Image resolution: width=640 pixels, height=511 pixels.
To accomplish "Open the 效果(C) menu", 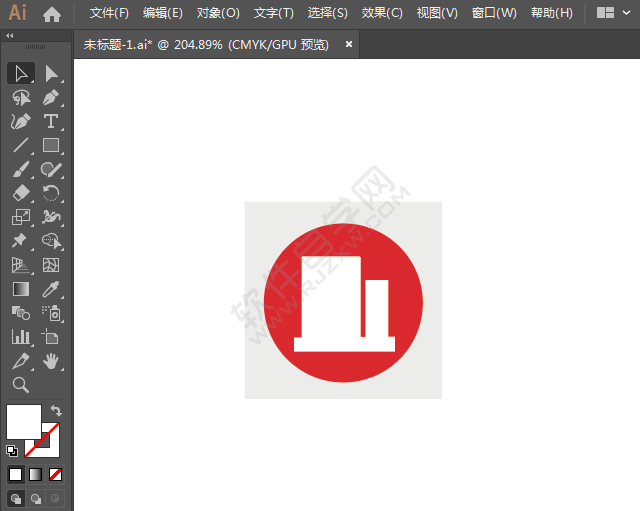I will (x=382, y=13).
